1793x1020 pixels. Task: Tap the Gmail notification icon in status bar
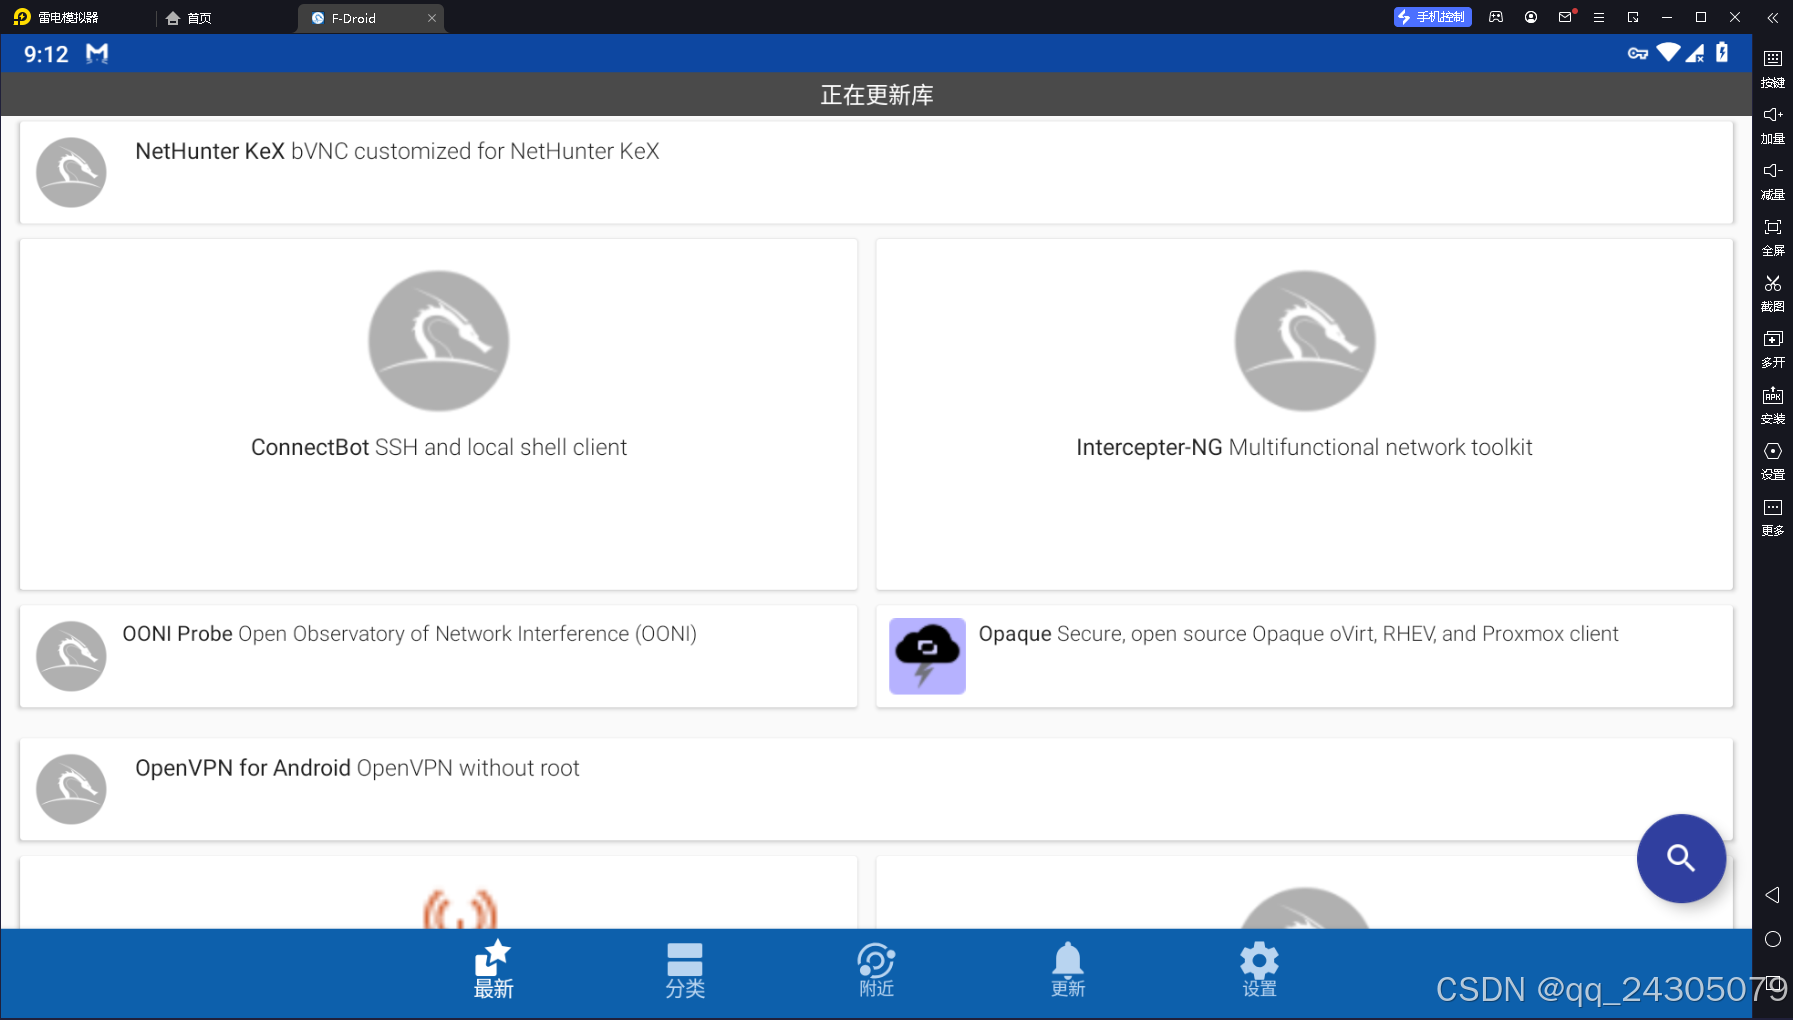[97, 54]
